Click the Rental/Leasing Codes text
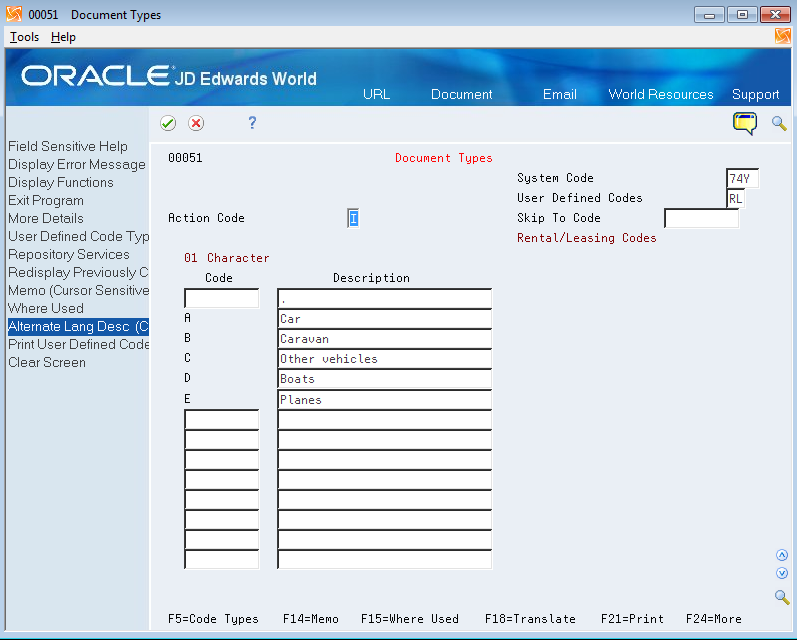 coord(587,238)
